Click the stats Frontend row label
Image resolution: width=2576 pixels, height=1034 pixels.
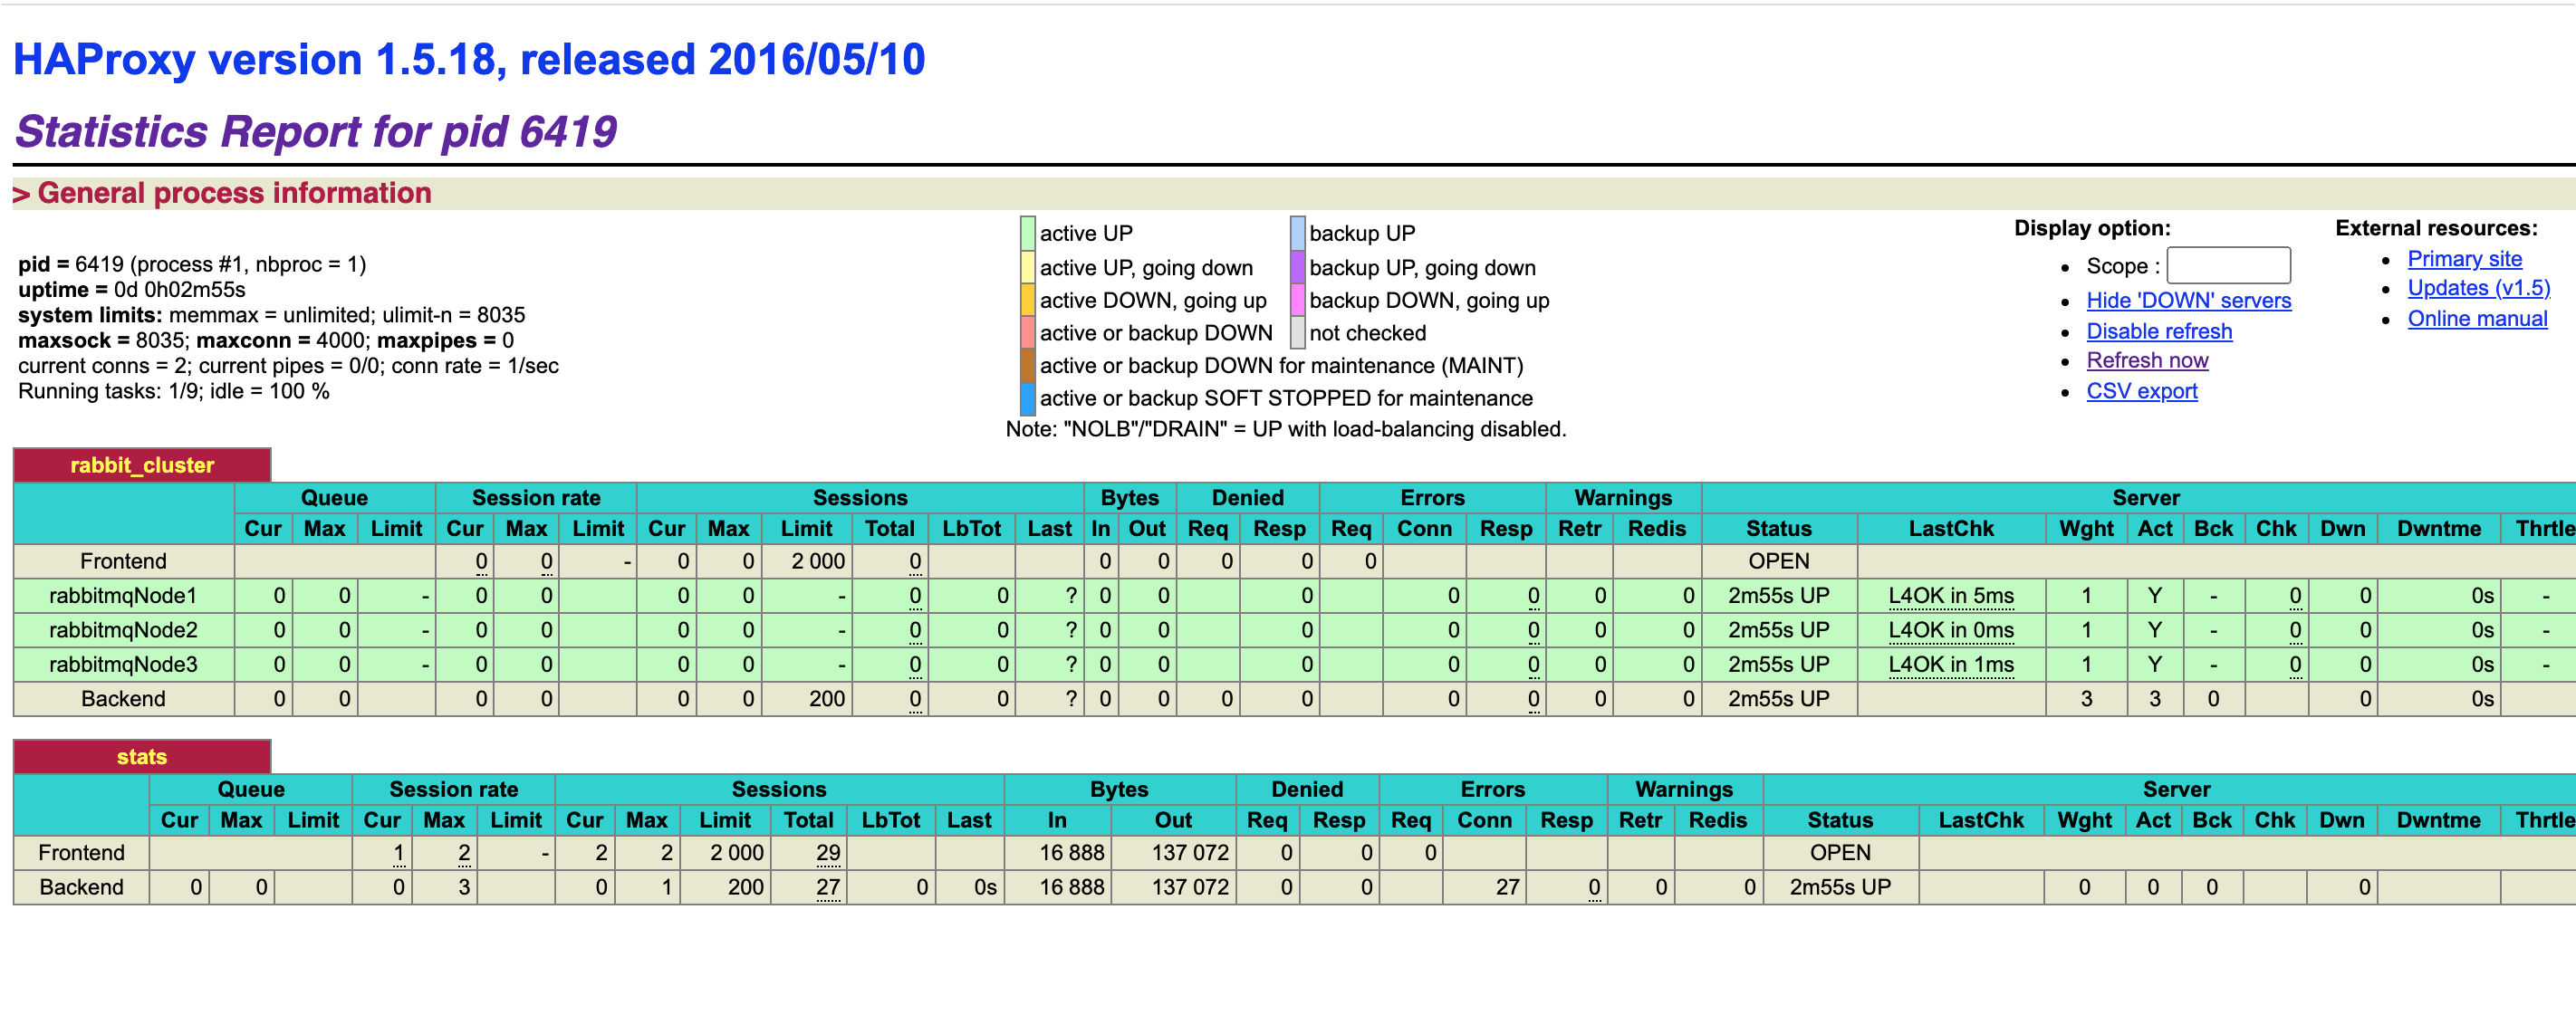81,853
